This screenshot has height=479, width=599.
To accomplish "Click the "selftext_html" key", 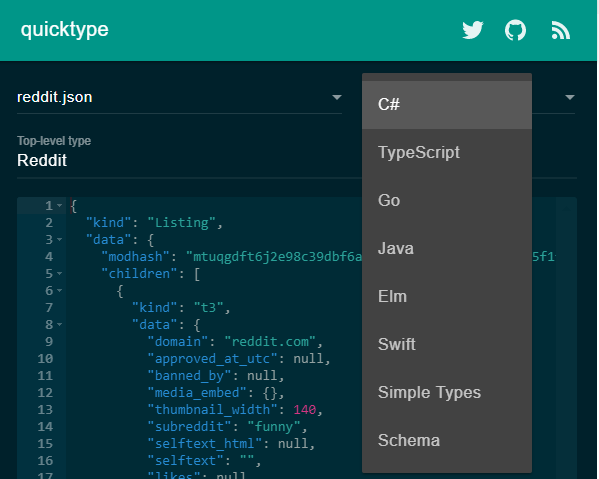I will 205,443.
